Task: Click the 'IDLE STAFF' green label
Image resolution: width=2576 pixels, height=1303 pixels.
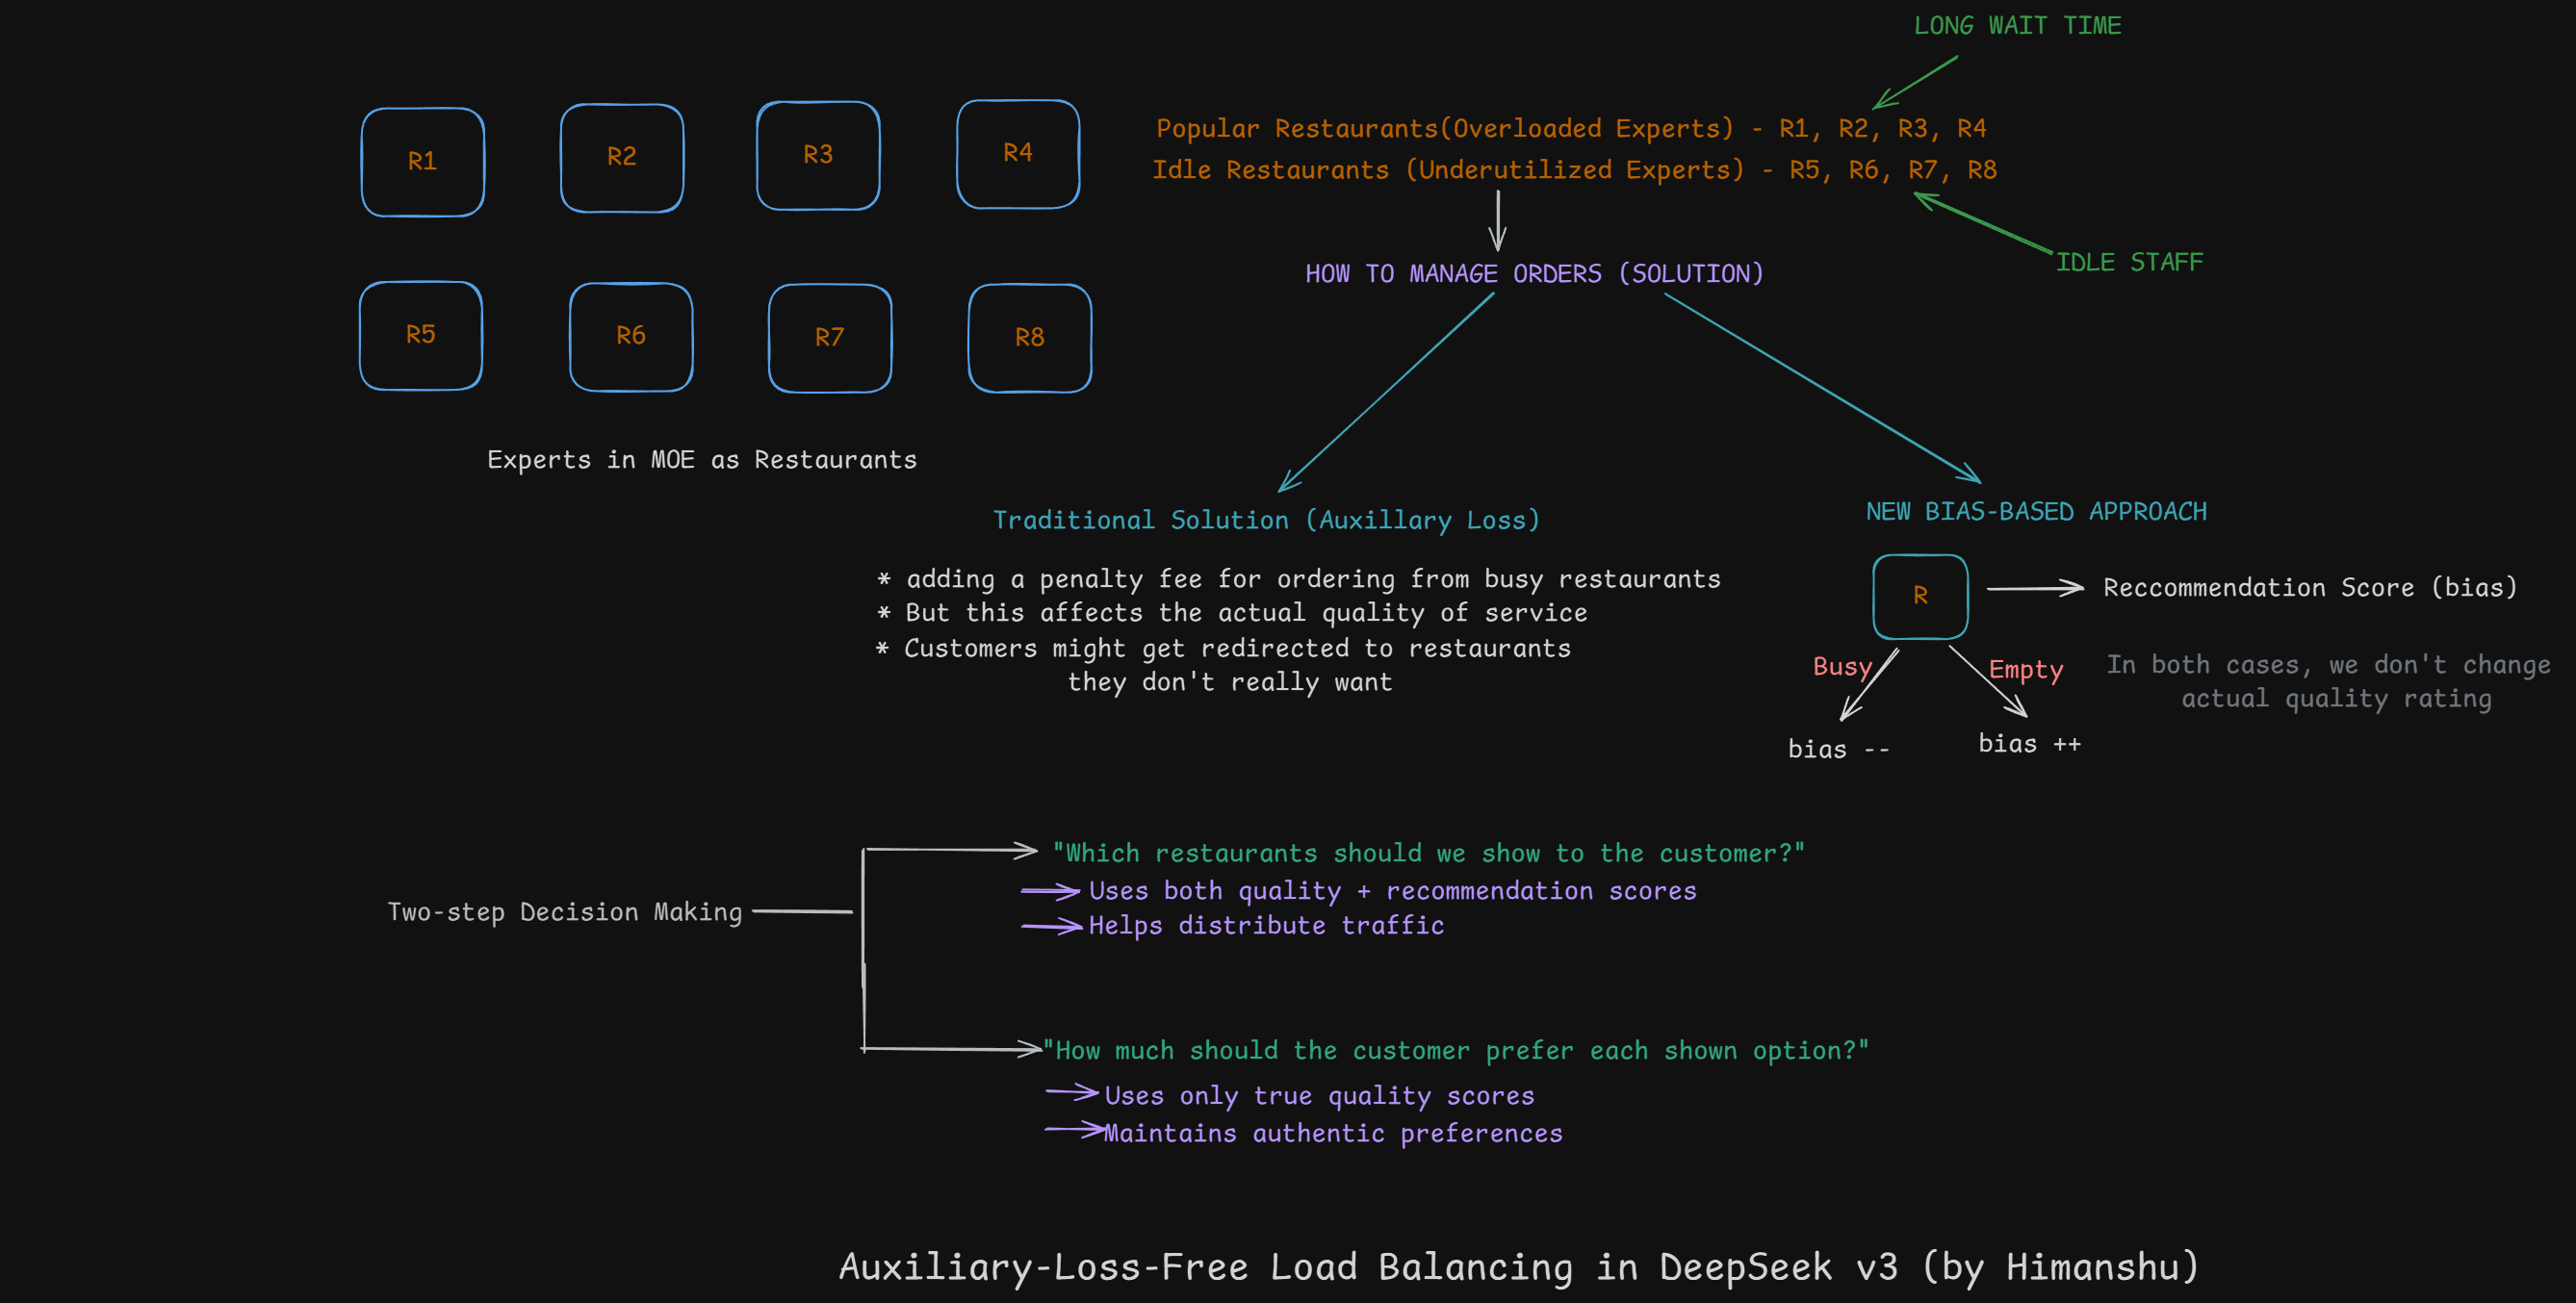Action: coord(2128,263)
